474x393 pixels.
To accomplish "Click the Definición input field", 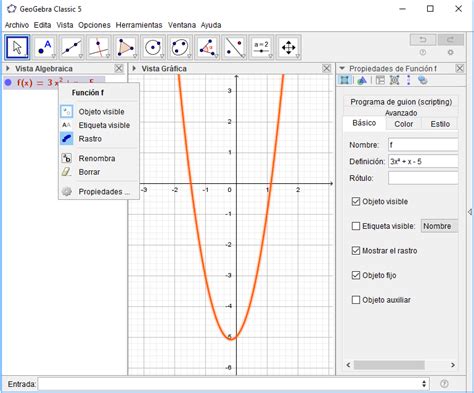I will coord(423,162).
